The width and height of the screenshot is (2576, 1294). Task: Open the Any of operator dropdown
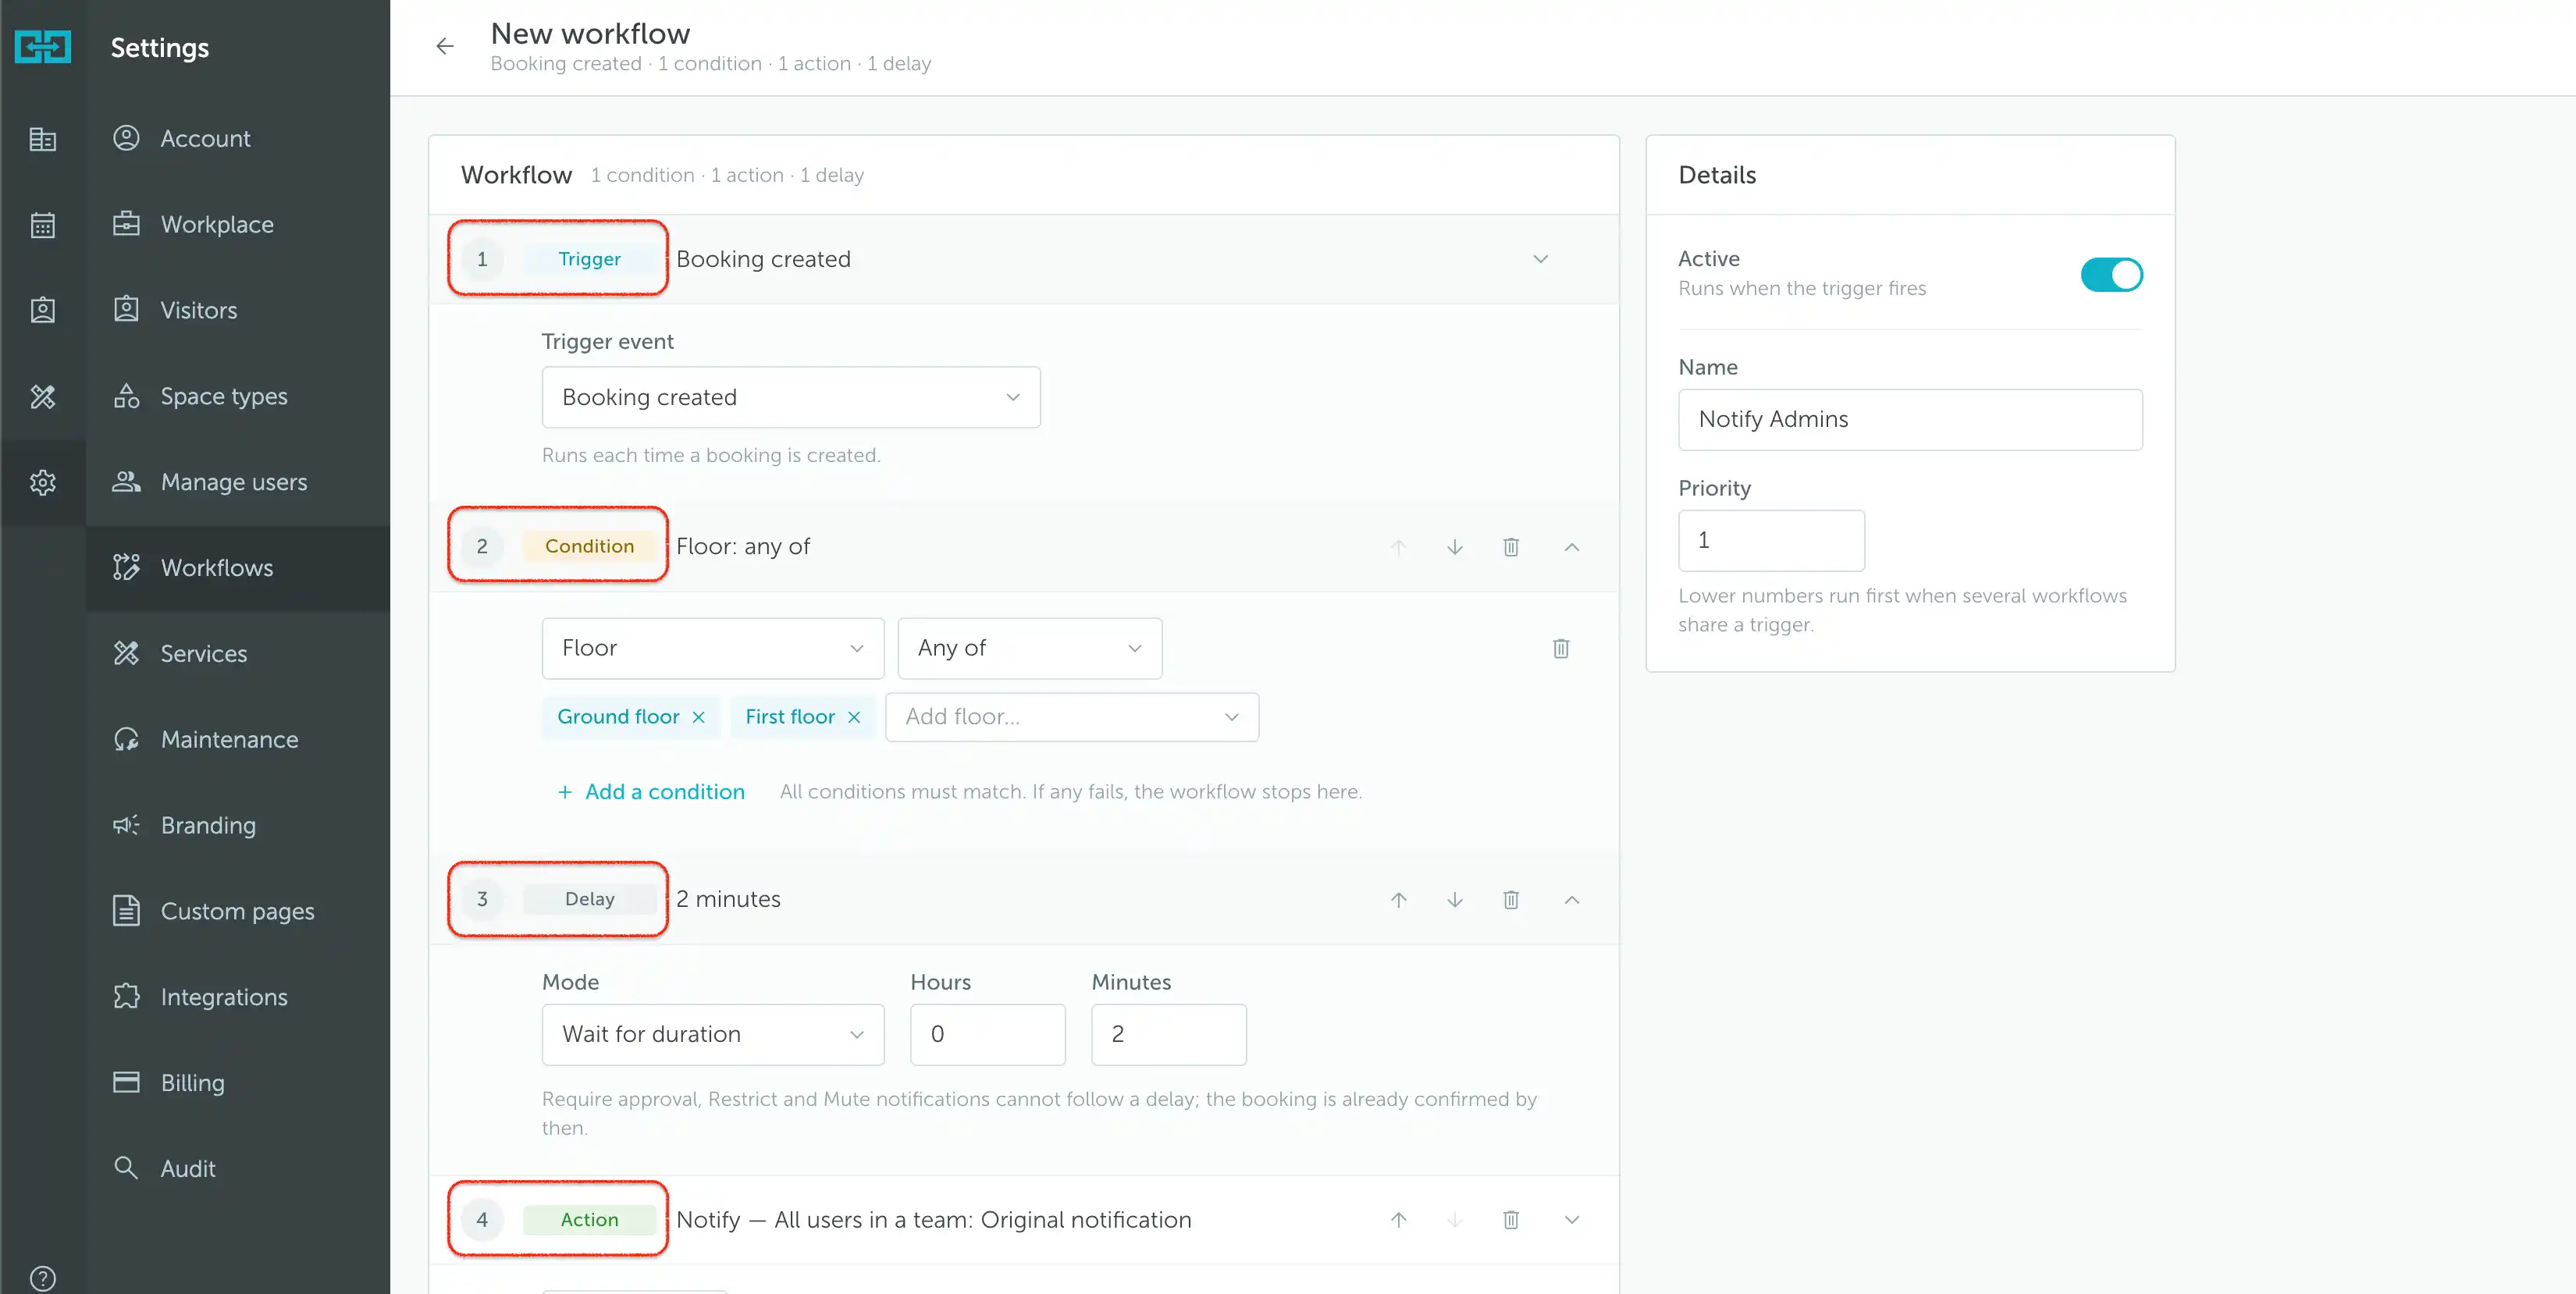coord(1030,648)
